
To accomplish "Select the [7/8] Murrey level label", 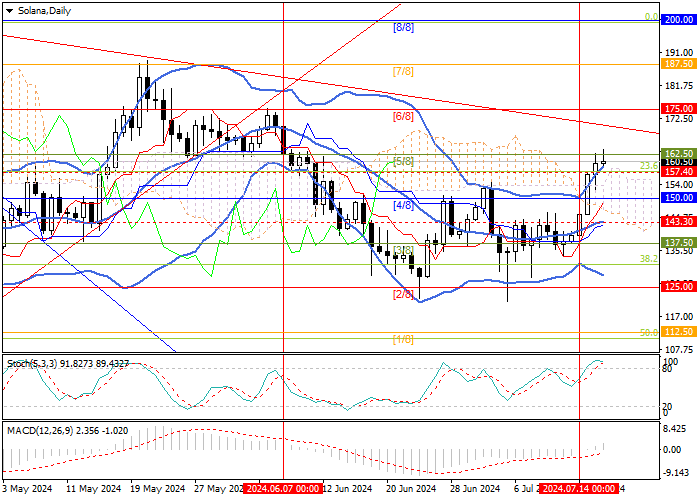I will coord(403,71).
